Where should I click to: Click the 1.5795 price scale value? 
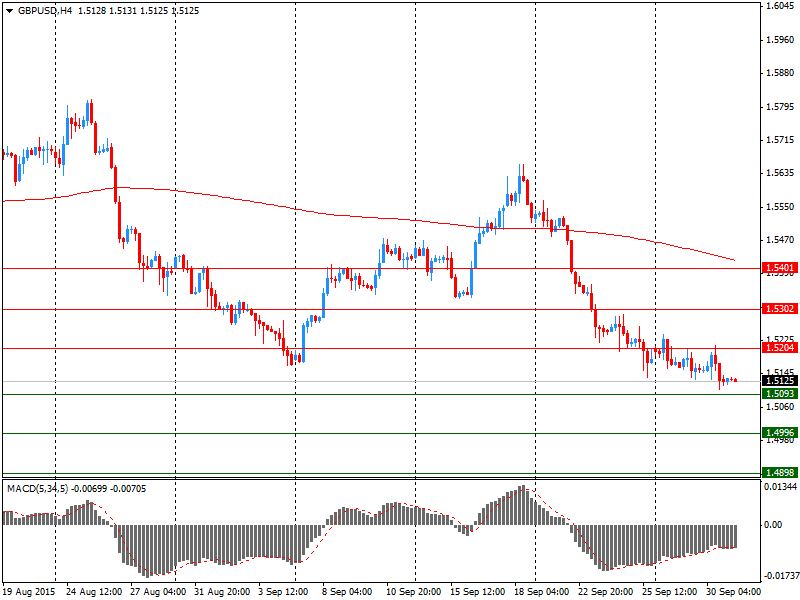781,107
